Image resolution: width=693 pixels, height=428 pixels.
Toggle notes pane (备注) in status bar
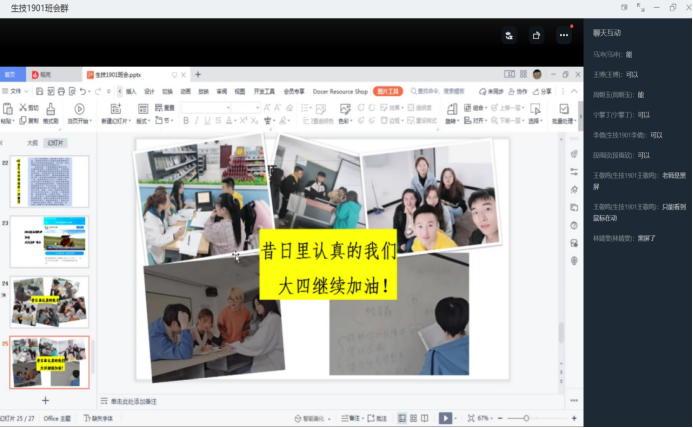point(350,418)
